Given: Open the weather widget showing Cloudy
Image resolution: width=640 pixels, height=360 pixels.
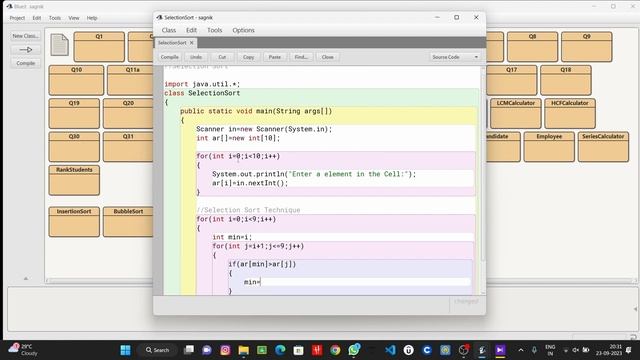Looking at the screenshot, I should tap(24, 350).
